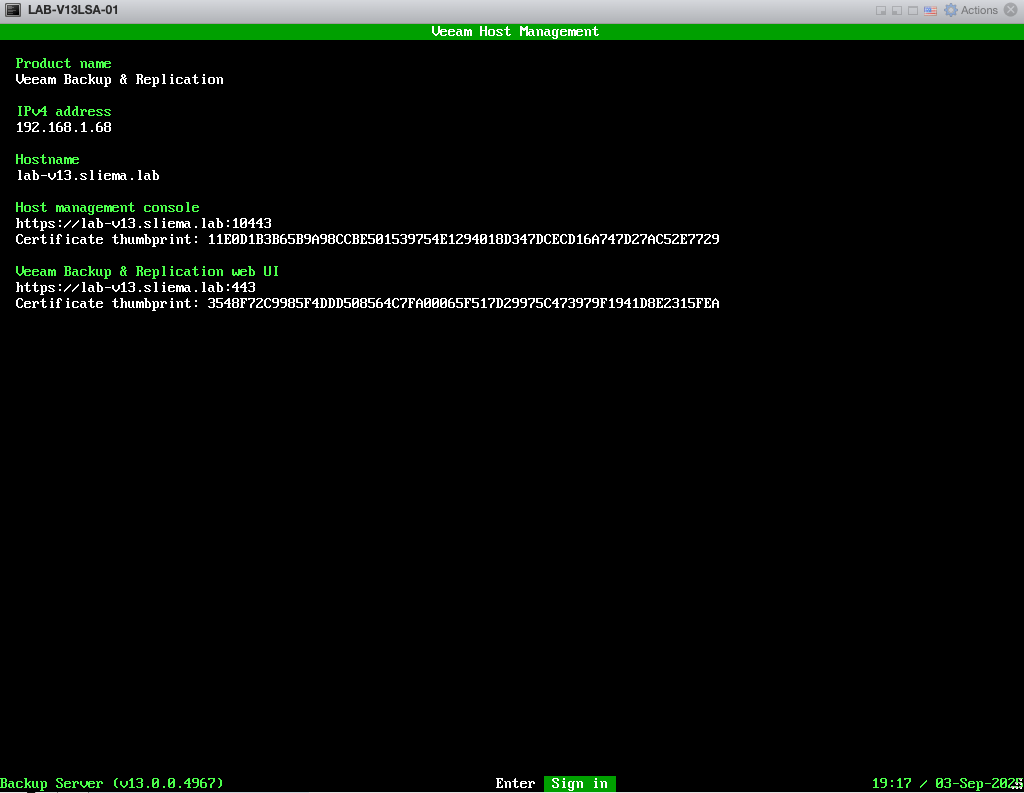The width and height of the screenshot is (1024, 793).
Task: Click the green Sign in button
Action: point(579,783)
